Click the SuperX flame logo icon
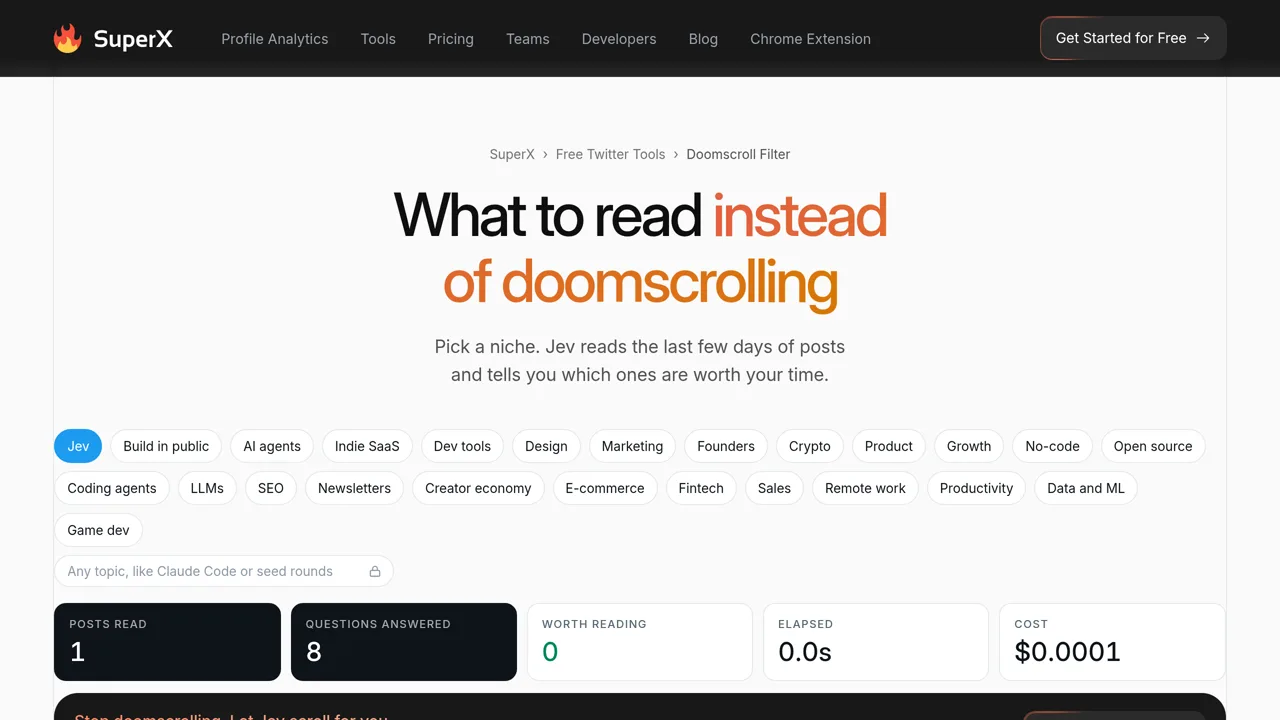 point(67,39)
